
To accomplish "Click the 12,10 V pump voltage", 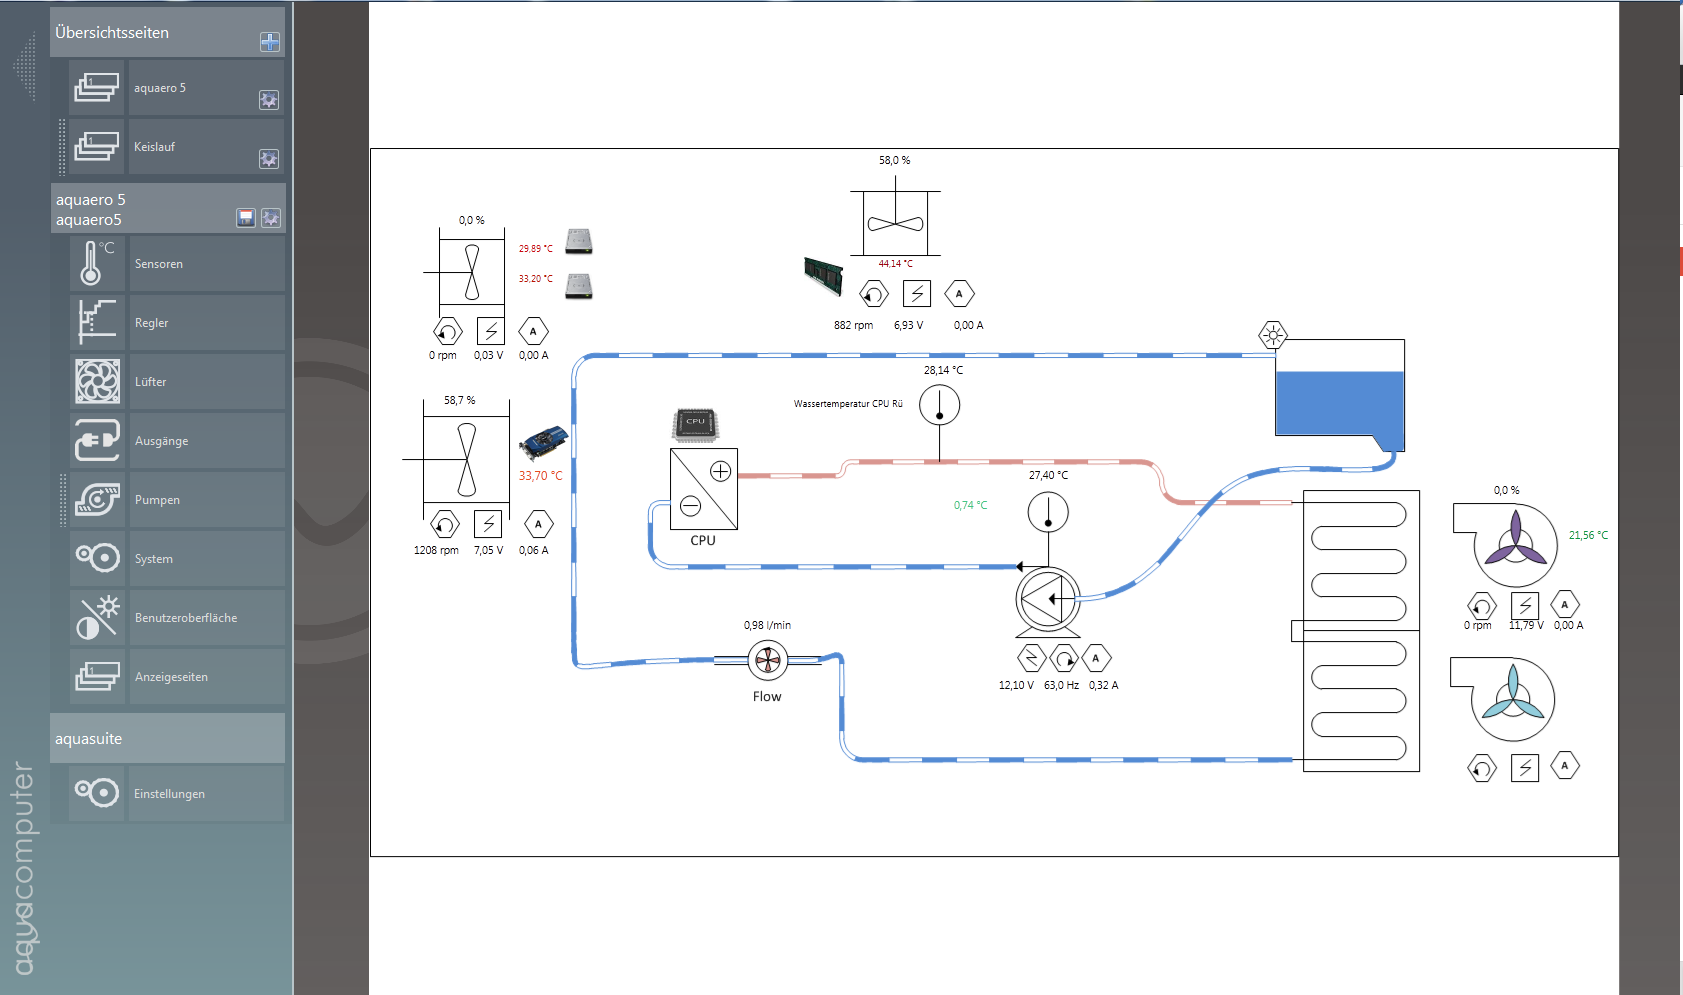I will point(1016,685).
